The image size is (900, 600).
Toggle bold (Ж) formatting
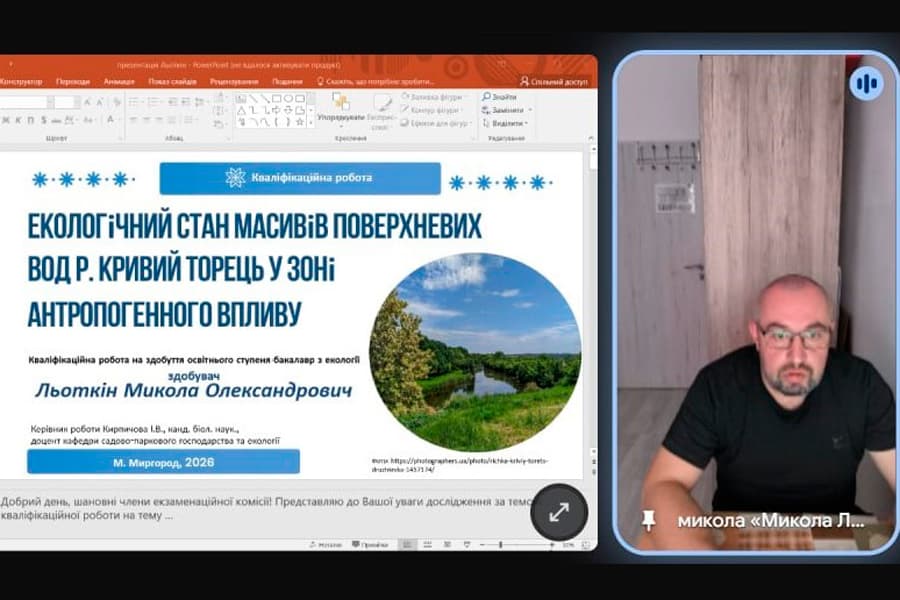point(6,120)
